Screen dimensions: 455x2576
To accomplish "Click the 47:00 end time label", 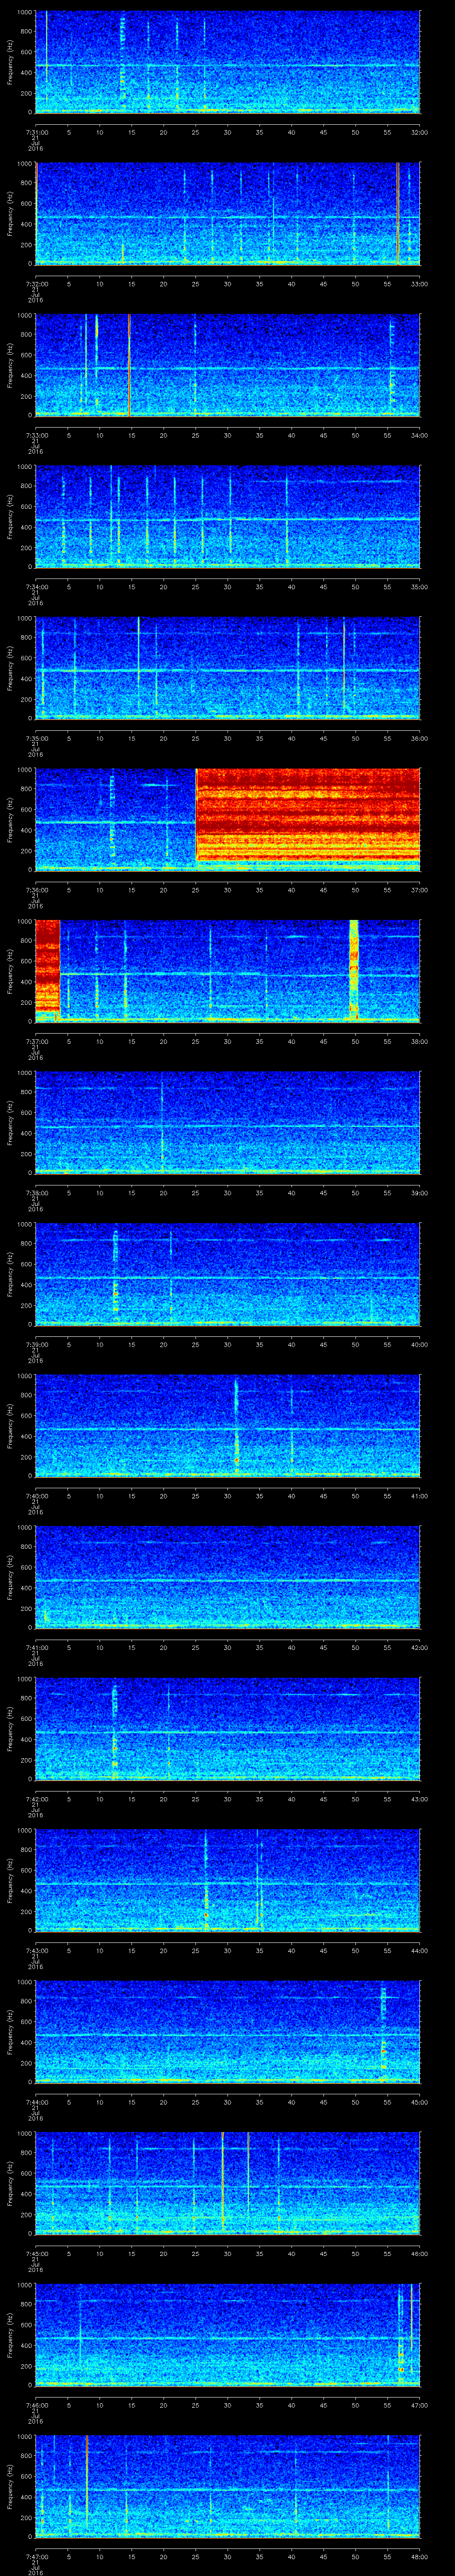I will click(x=419, y=2405).
